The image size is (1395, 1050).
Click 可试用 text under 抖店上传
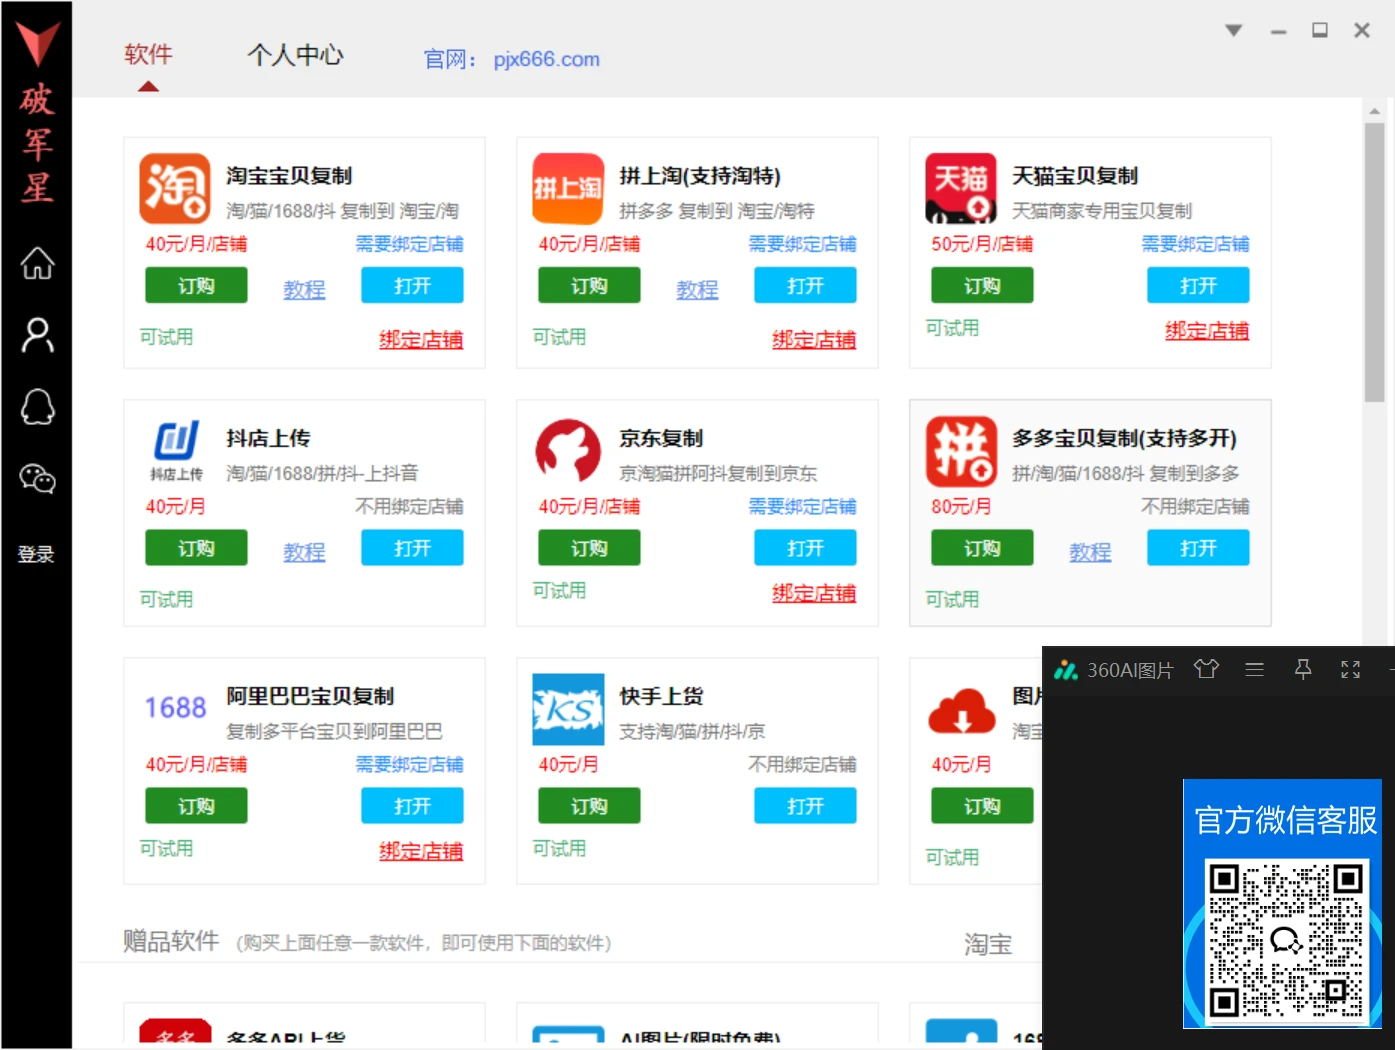click(x=166, y=600)
